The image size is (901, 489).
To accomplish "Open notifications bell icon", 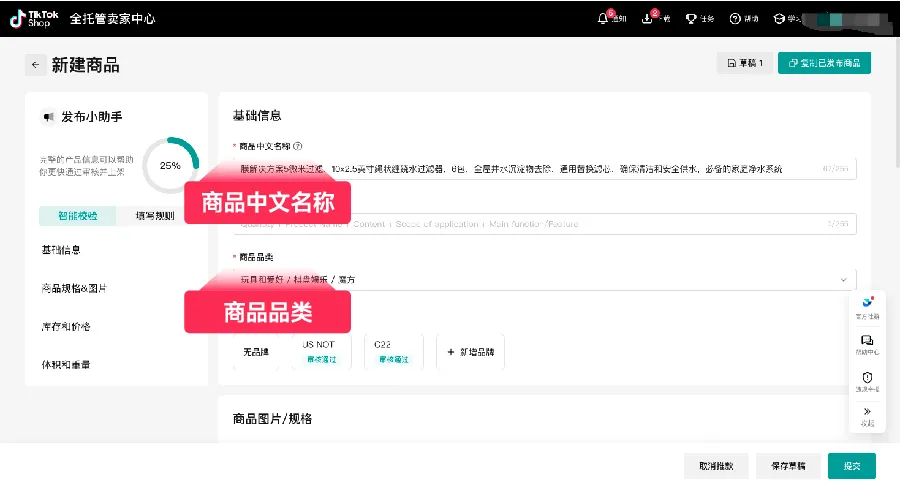I will tap(603, 19).
